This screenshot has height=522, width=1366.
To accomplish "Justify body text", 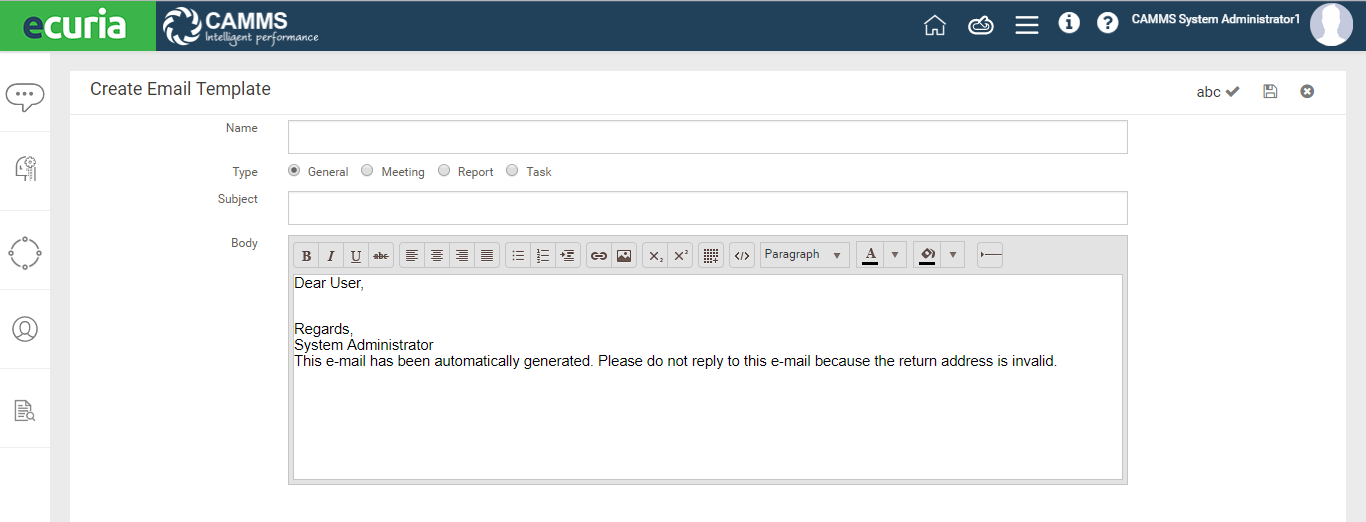I will 487,256.
